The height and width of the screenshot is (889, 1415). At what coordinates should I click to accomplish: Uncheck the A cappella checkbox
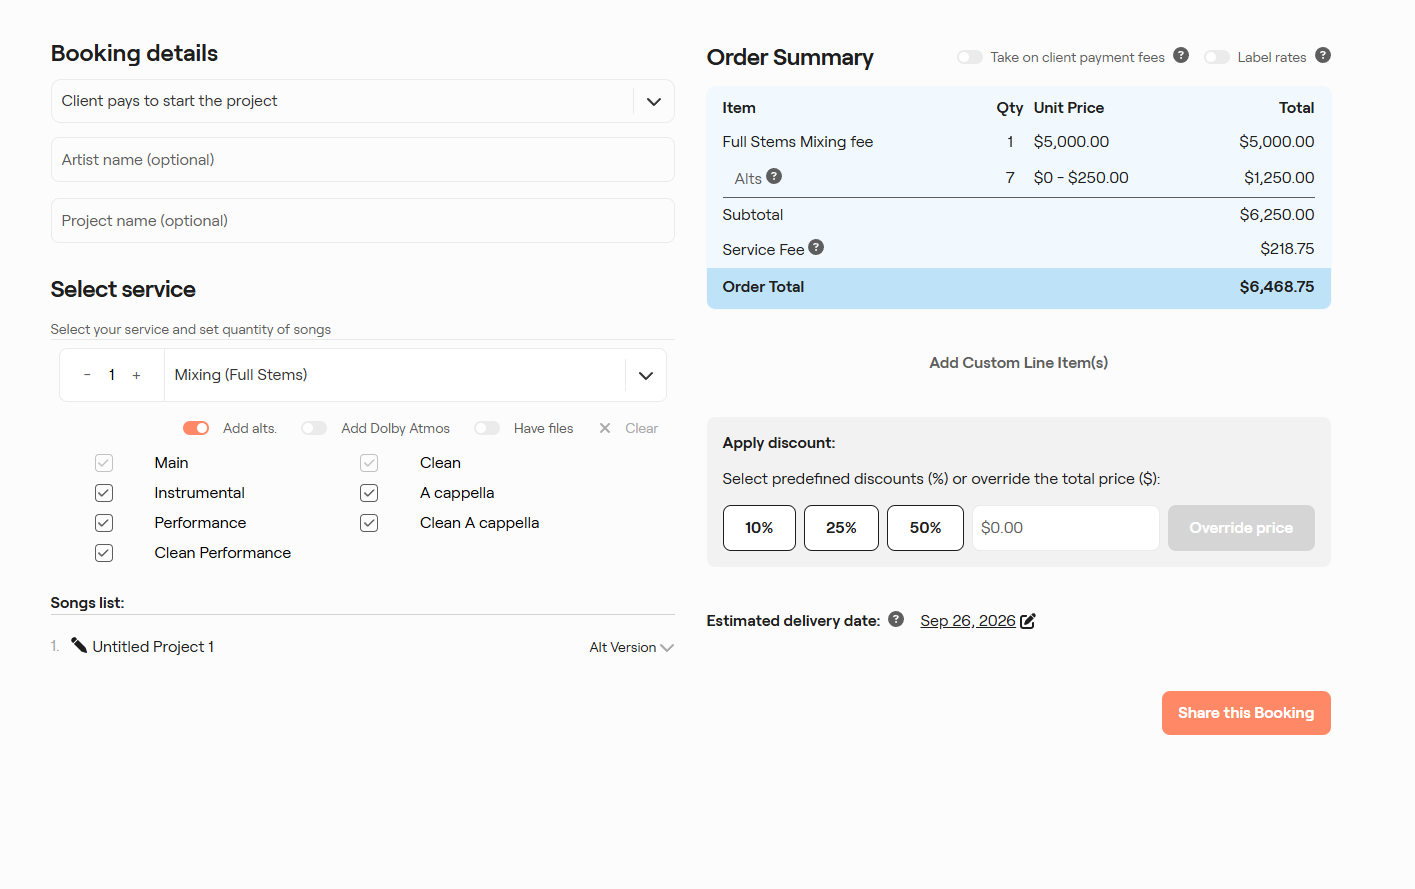pyautogui.click(x=369, y=493)
